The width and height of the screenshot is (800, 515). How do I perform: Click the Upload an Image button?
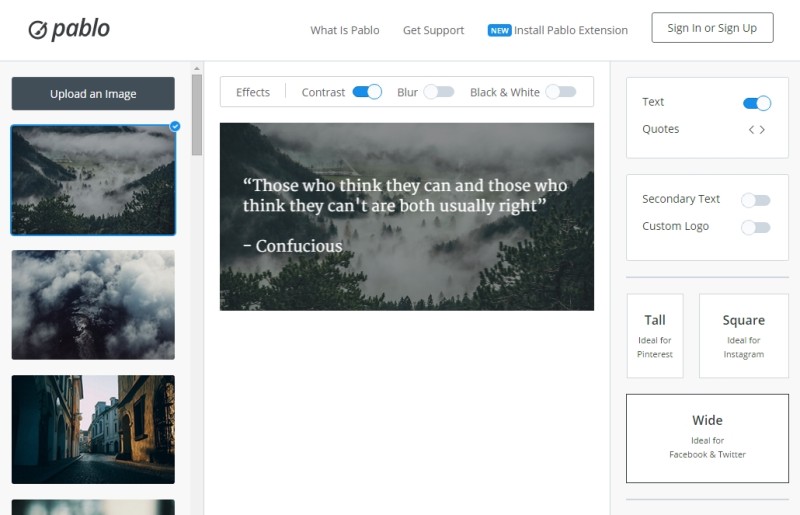point(93,94)
